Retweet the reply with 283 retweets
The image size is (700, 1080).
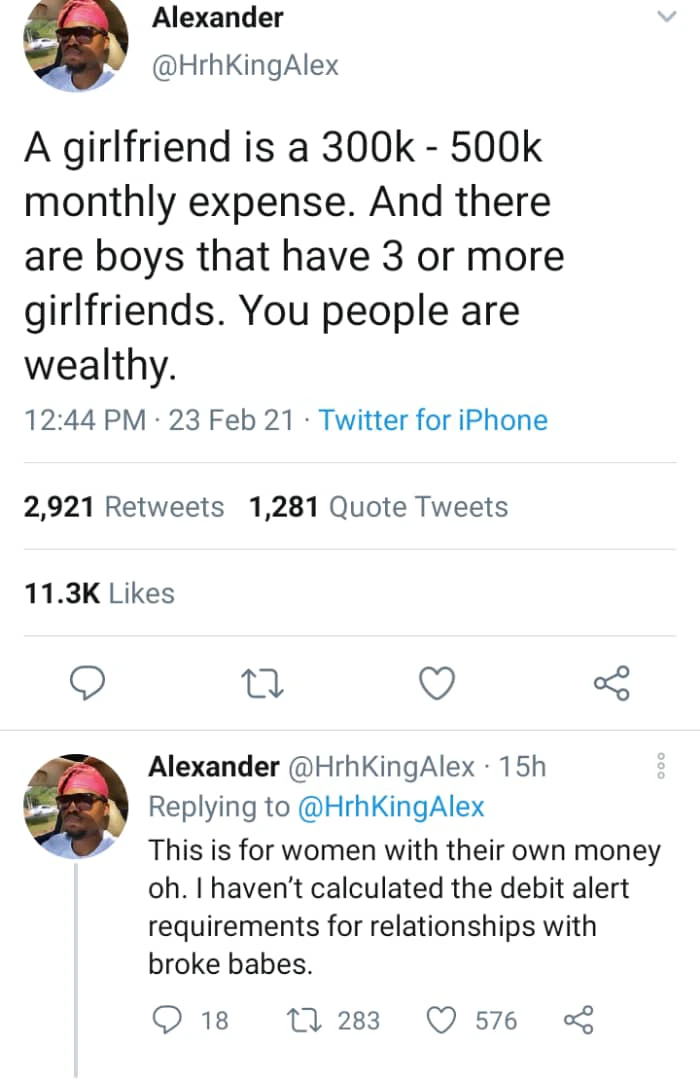click(299, 1020)
